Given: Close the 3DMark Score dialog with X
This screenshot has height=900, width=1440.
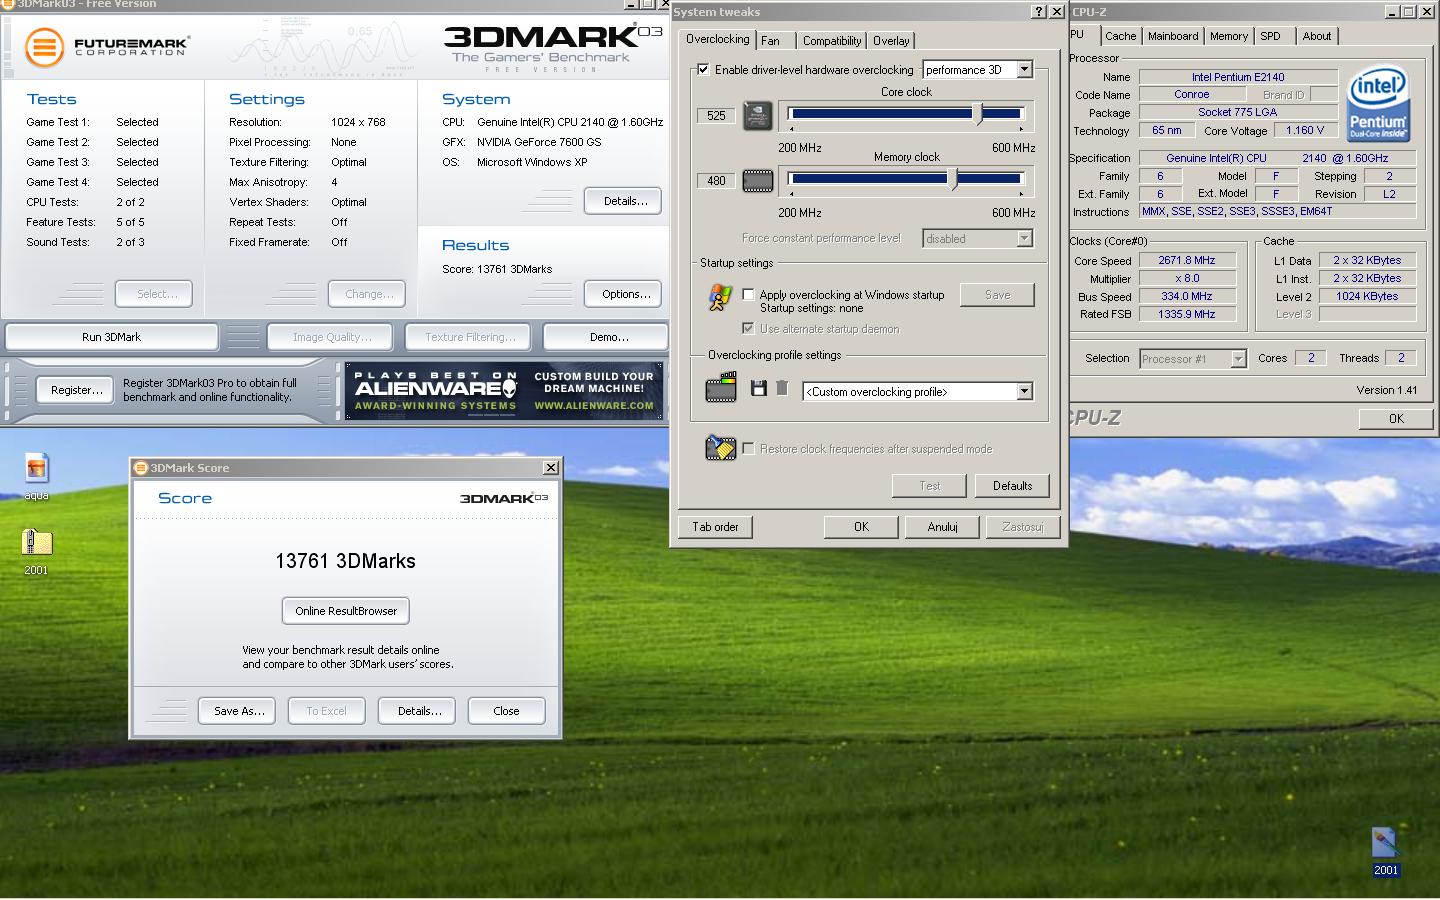Looking at the screenshot, I should 550,467.
